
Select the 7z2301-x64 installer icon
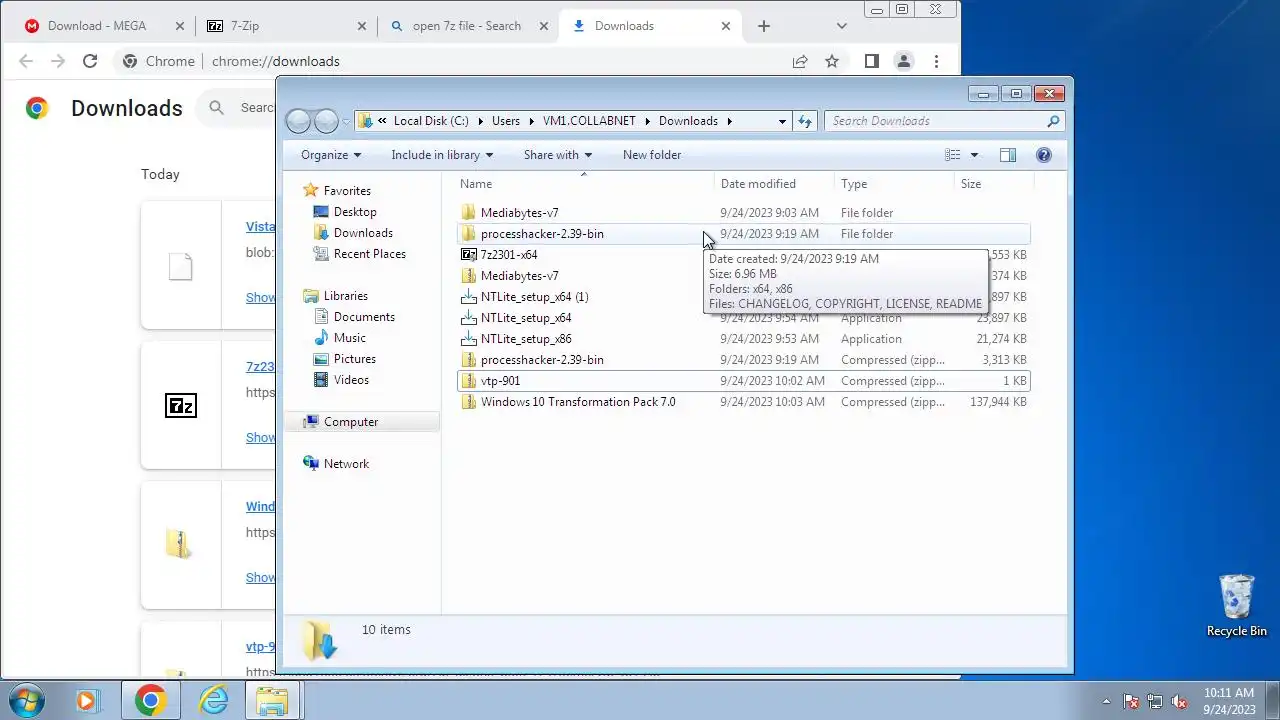468,255
